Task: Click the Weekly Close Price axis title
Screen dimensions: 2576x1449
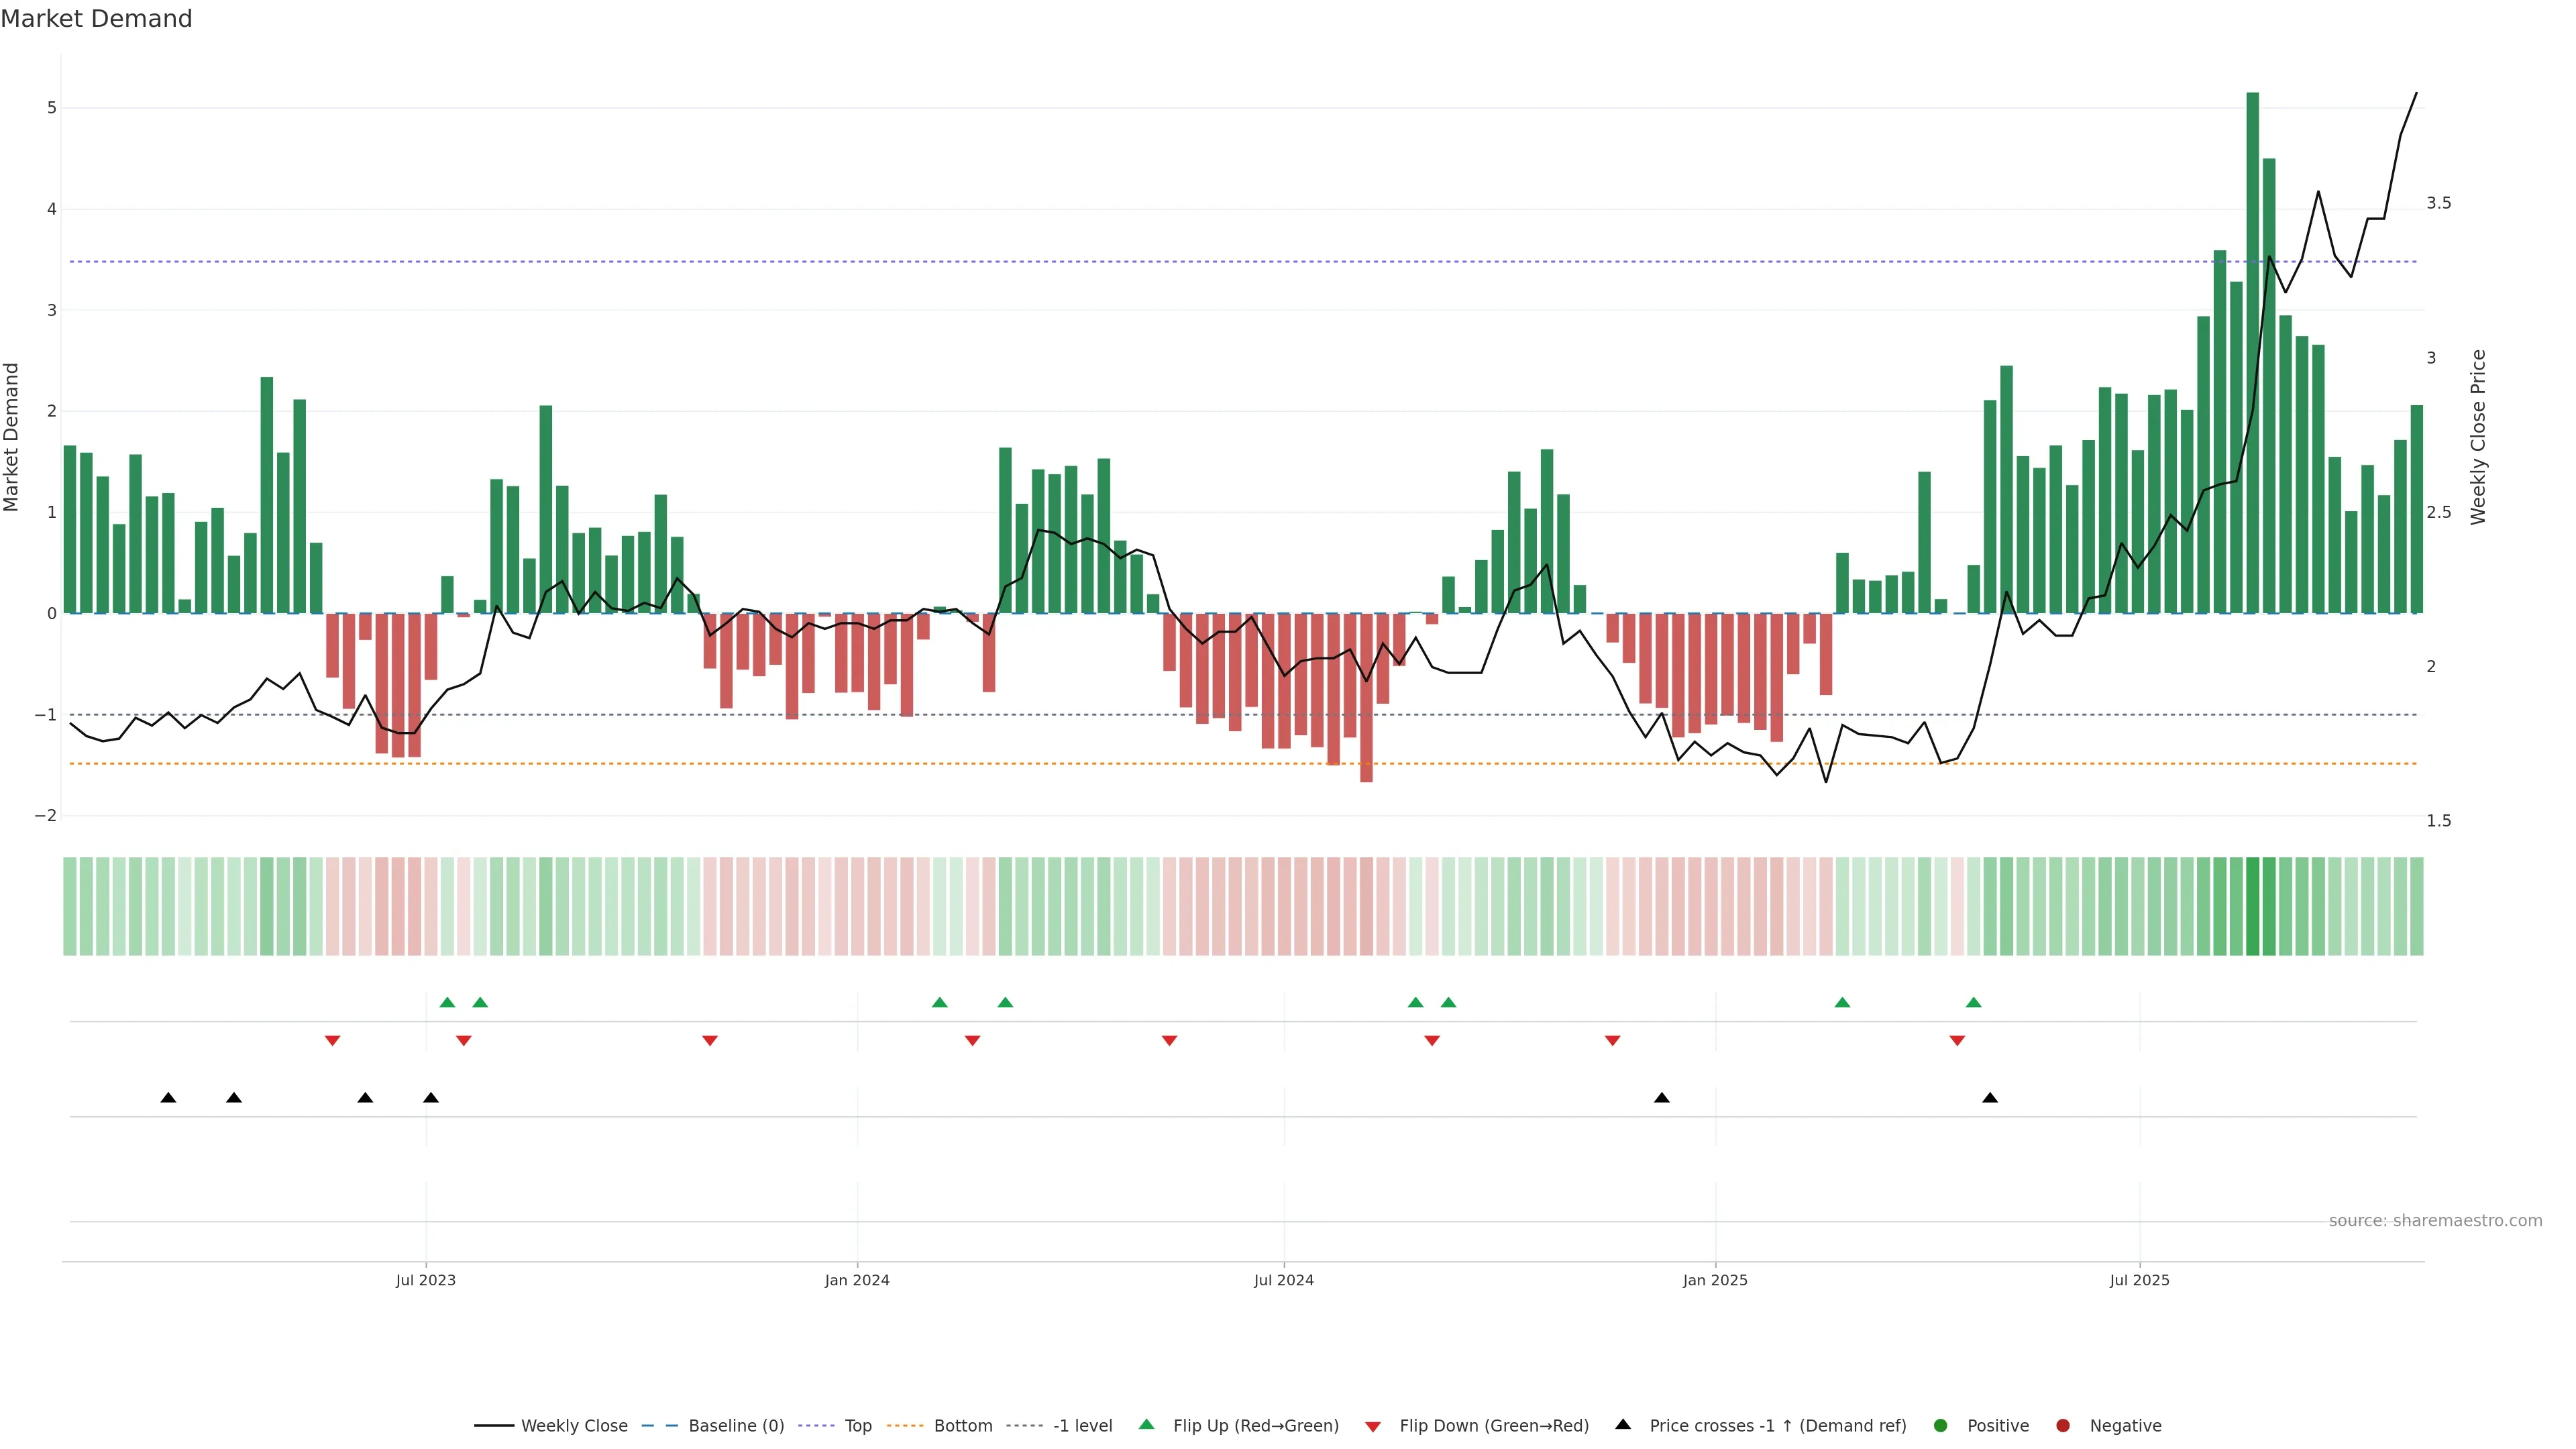Action: click(2477, 437)
